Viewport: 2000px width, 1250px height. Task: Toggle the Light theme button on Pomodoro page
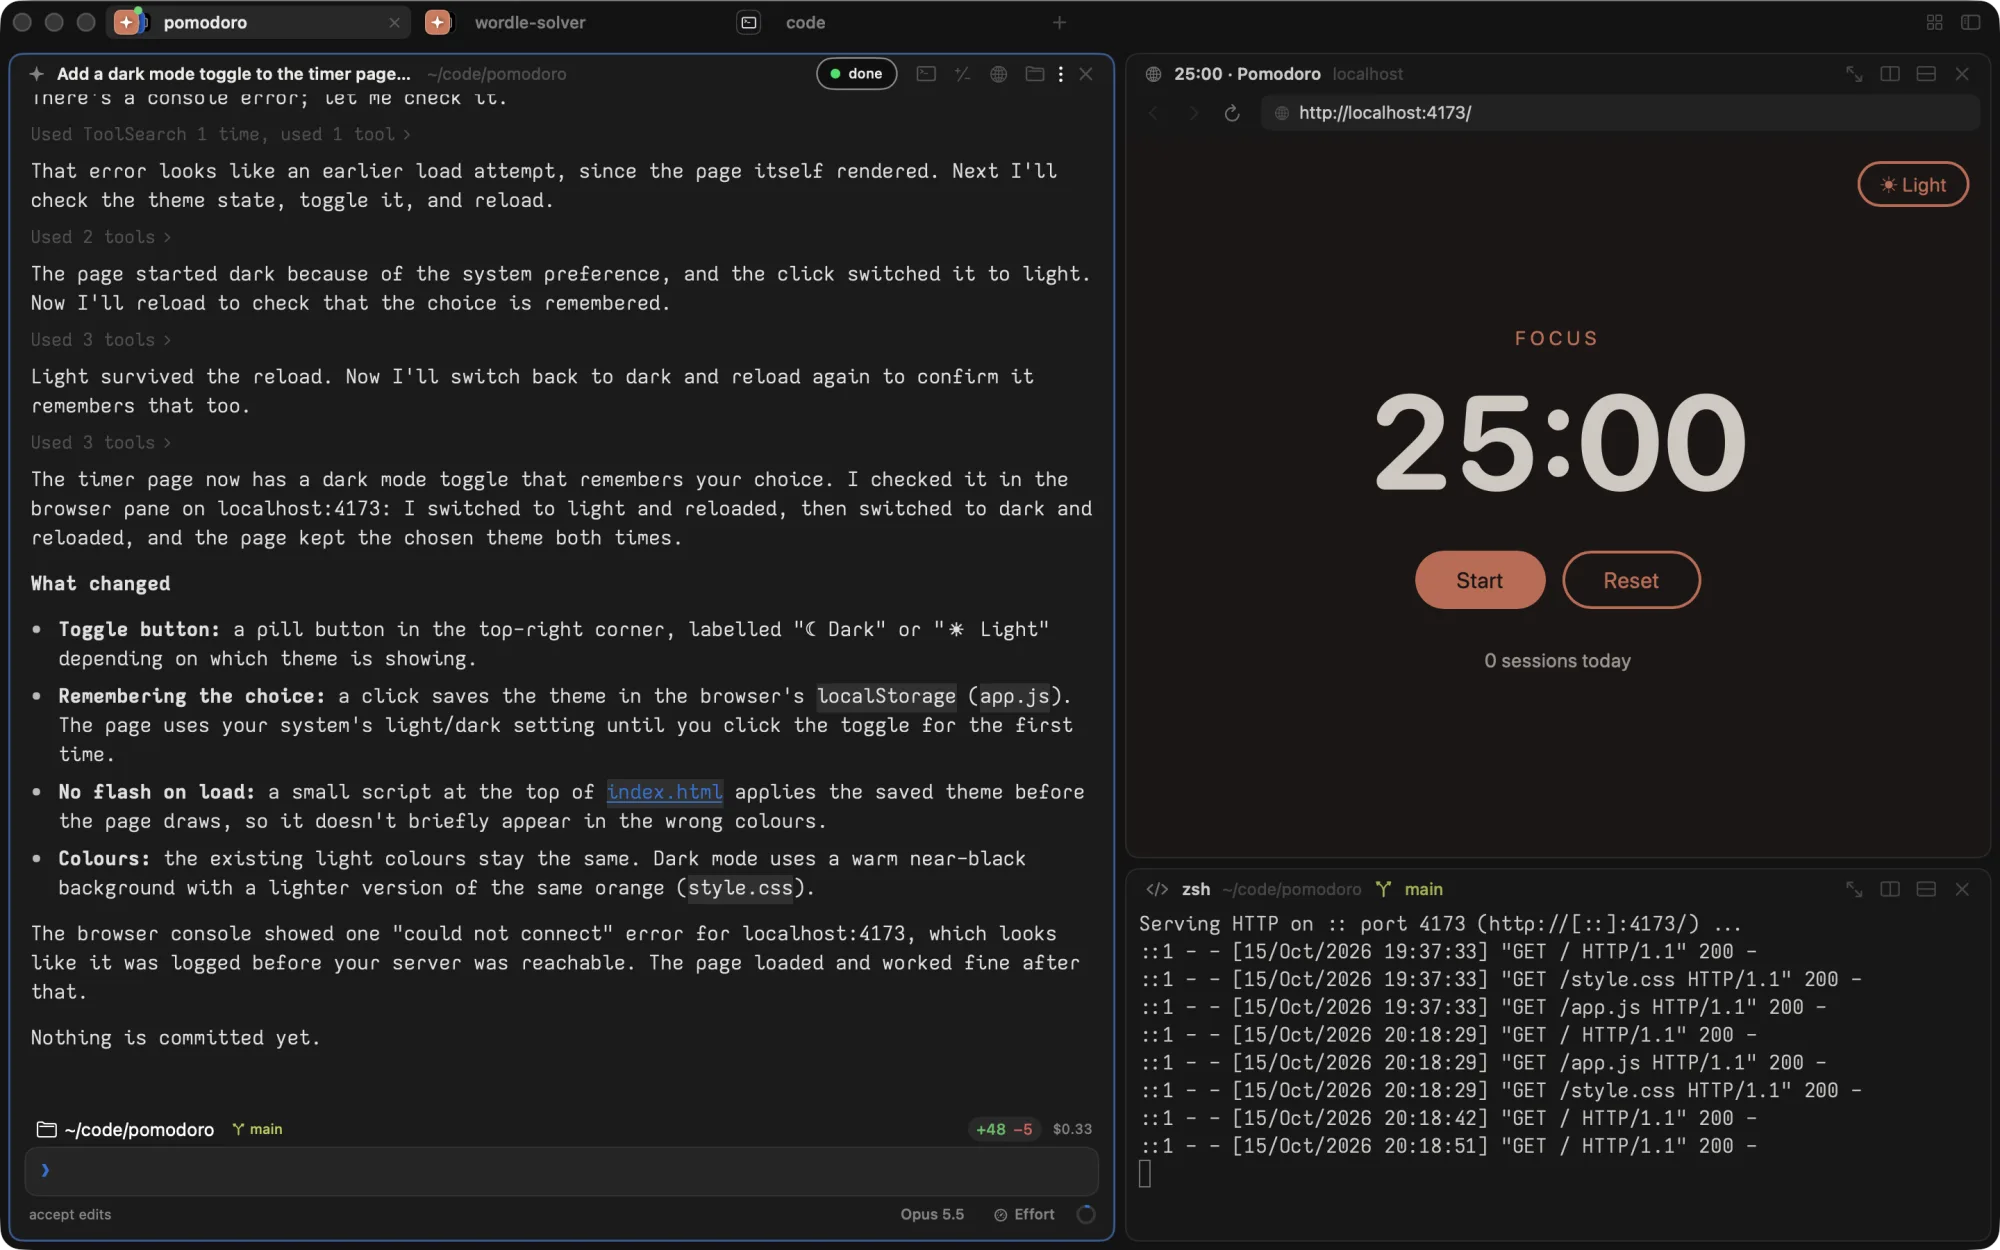1913,184
